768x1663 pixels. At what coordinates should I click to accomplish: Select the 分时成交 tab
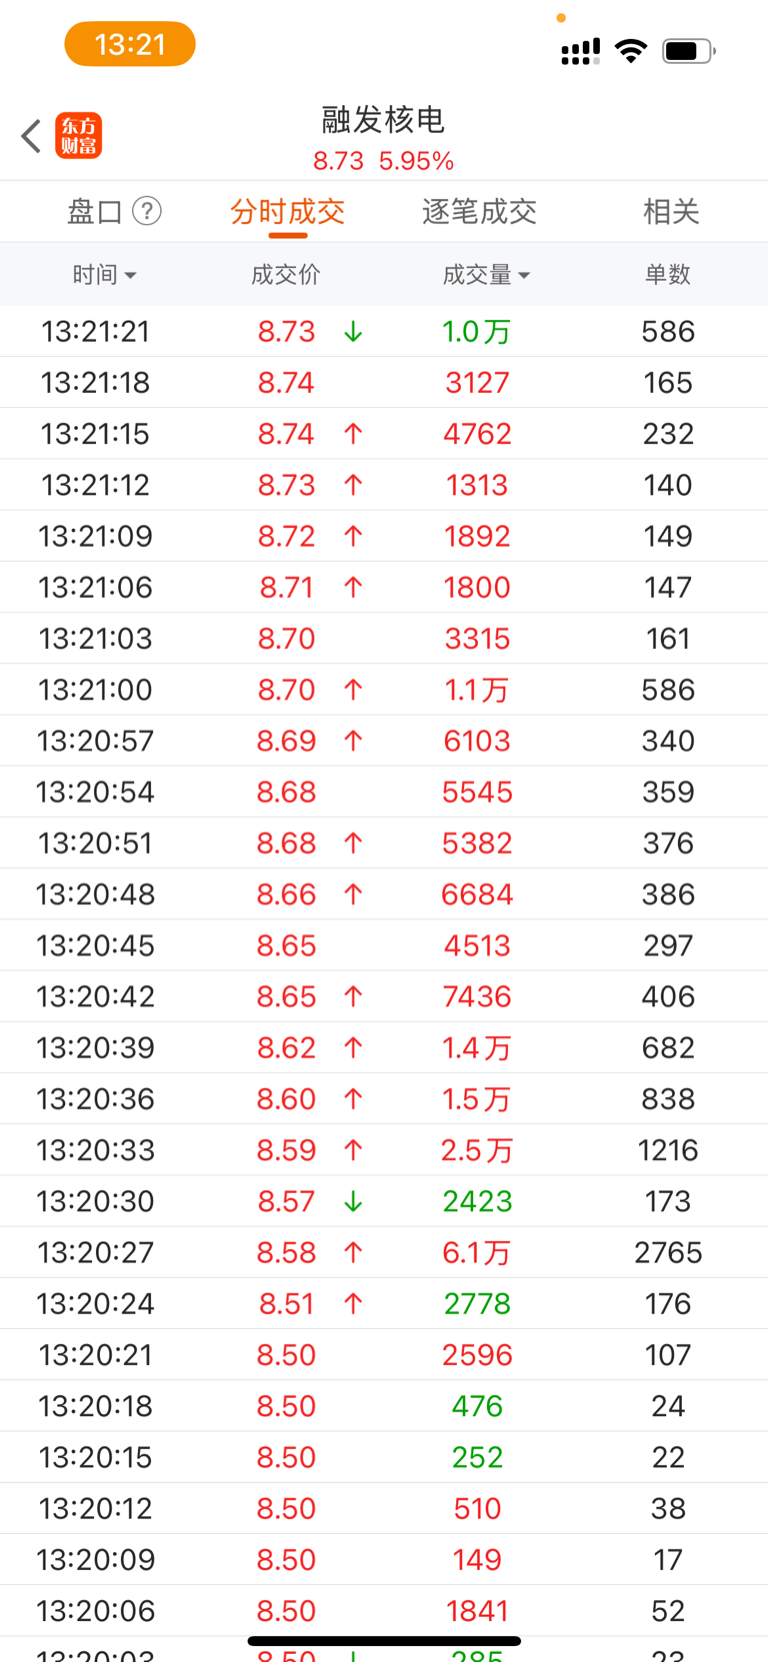coord(288,212)
